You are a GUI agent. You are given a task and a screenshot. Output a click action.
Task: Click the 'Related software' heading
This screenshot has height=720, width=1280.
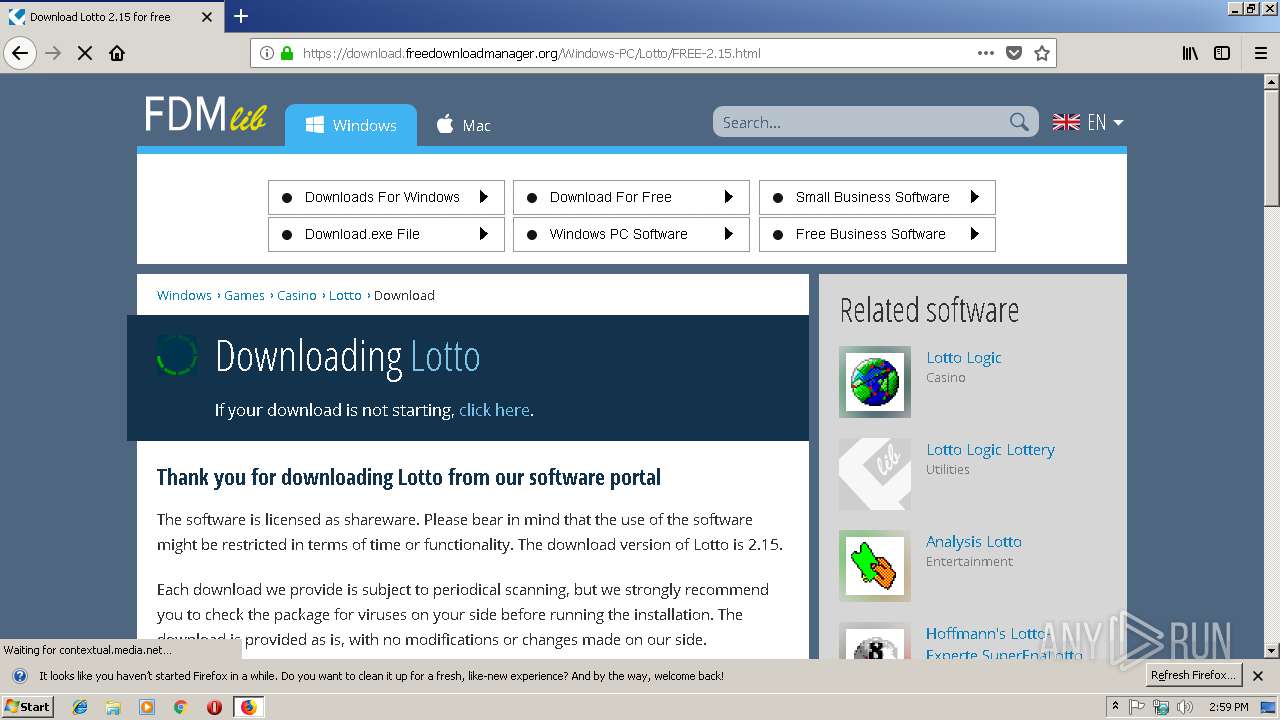point(929,310)
